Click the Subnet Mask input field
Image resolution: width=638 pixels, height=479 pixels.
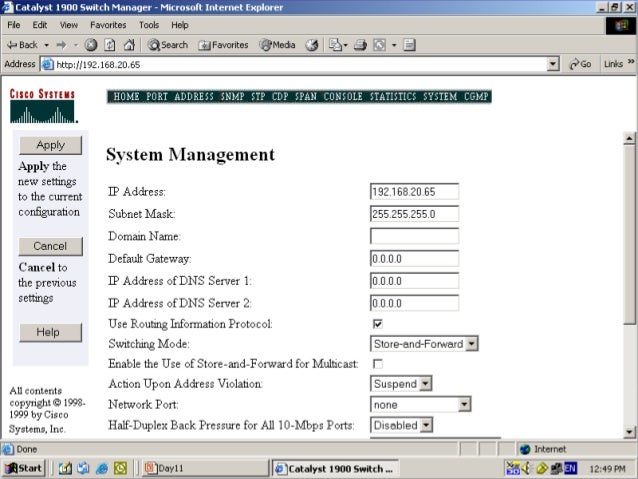(x=414, y=214)
